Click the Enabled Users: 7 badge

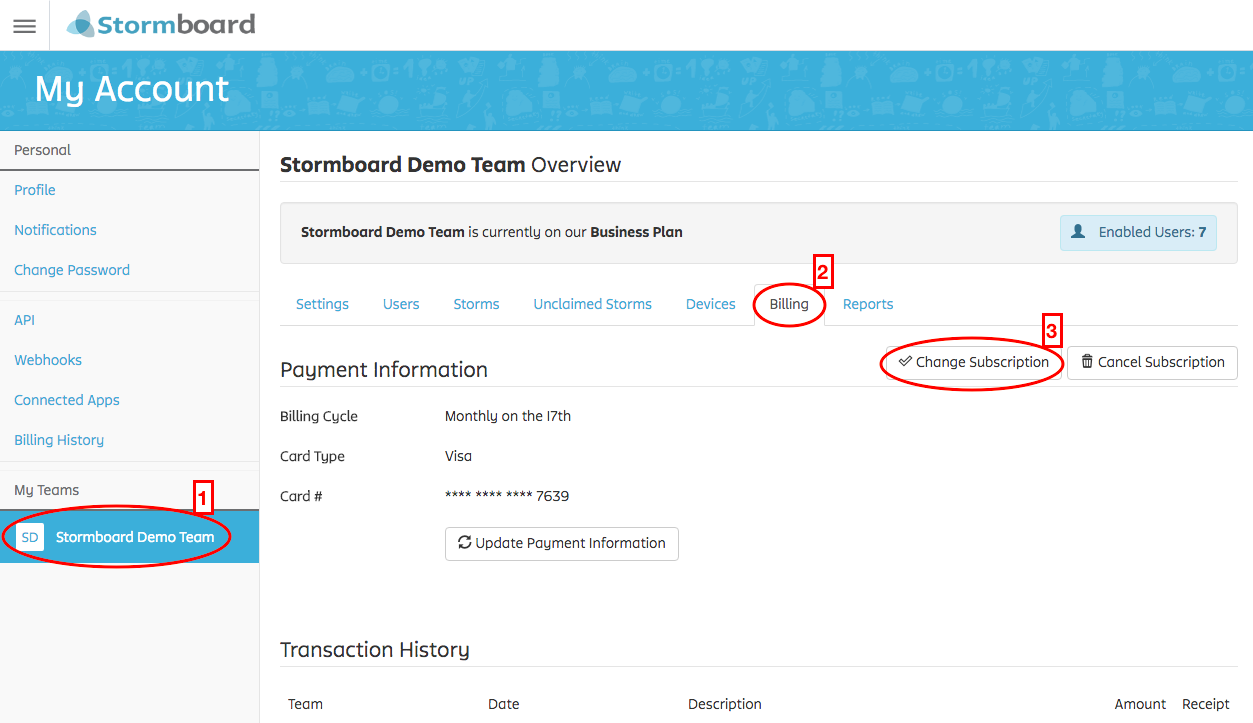(x=1138, y=232)
